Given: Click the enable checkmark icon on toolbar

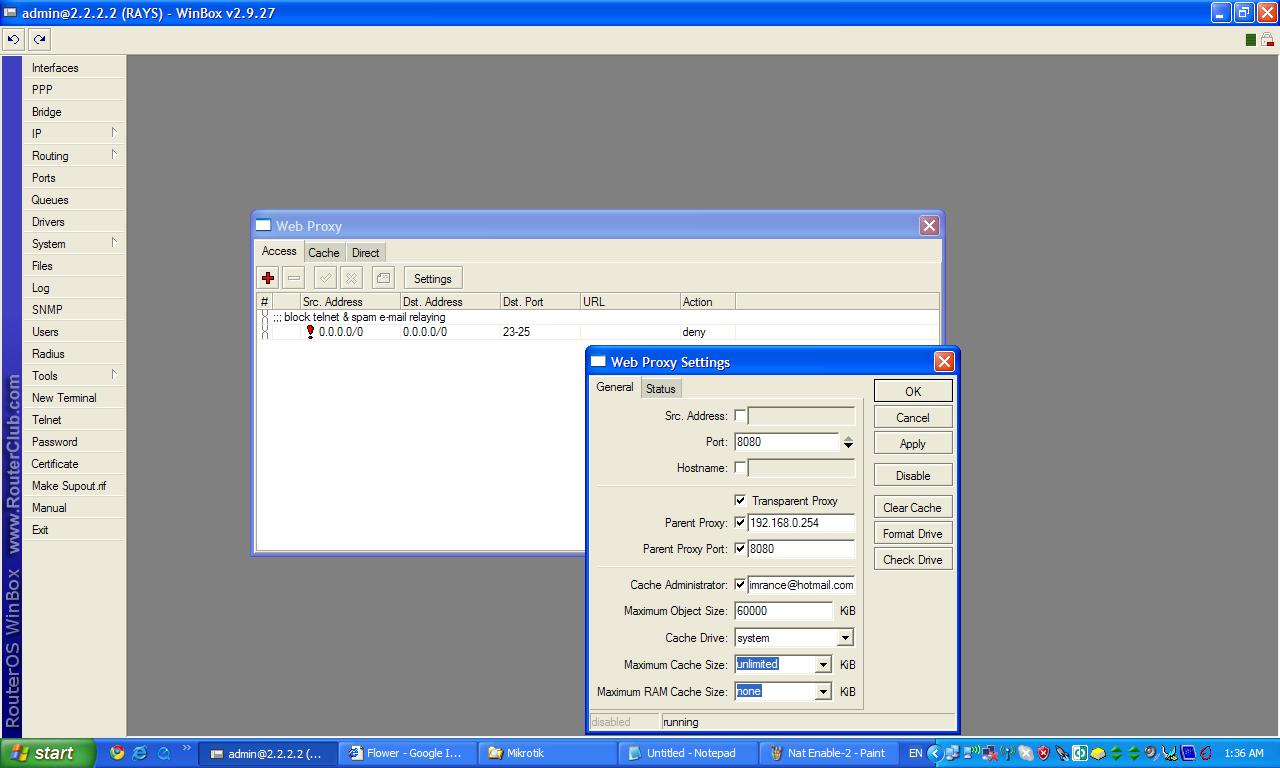Looking at the screenshot, I should click(x=324, y=277).
